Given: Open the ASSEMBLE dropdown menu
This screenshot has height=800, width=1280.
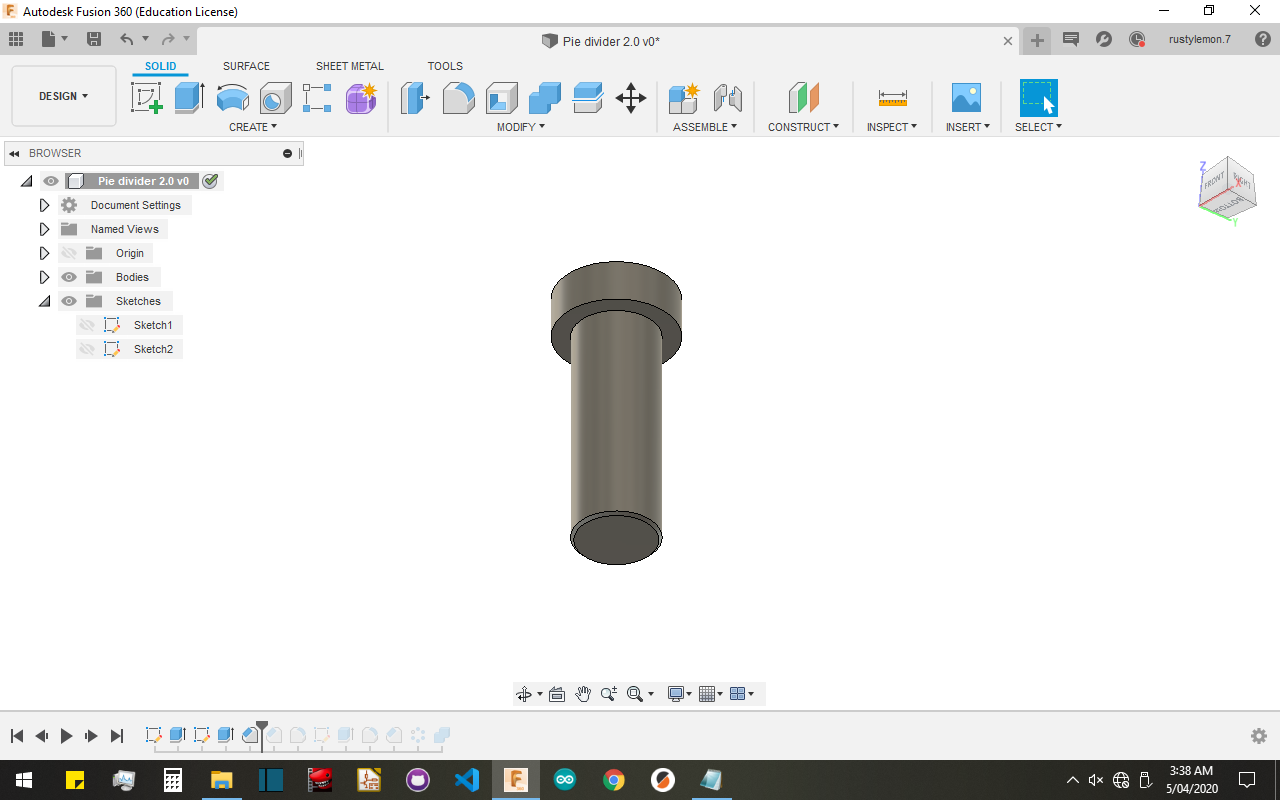Looking at the screenshot, I should [705, 127].
